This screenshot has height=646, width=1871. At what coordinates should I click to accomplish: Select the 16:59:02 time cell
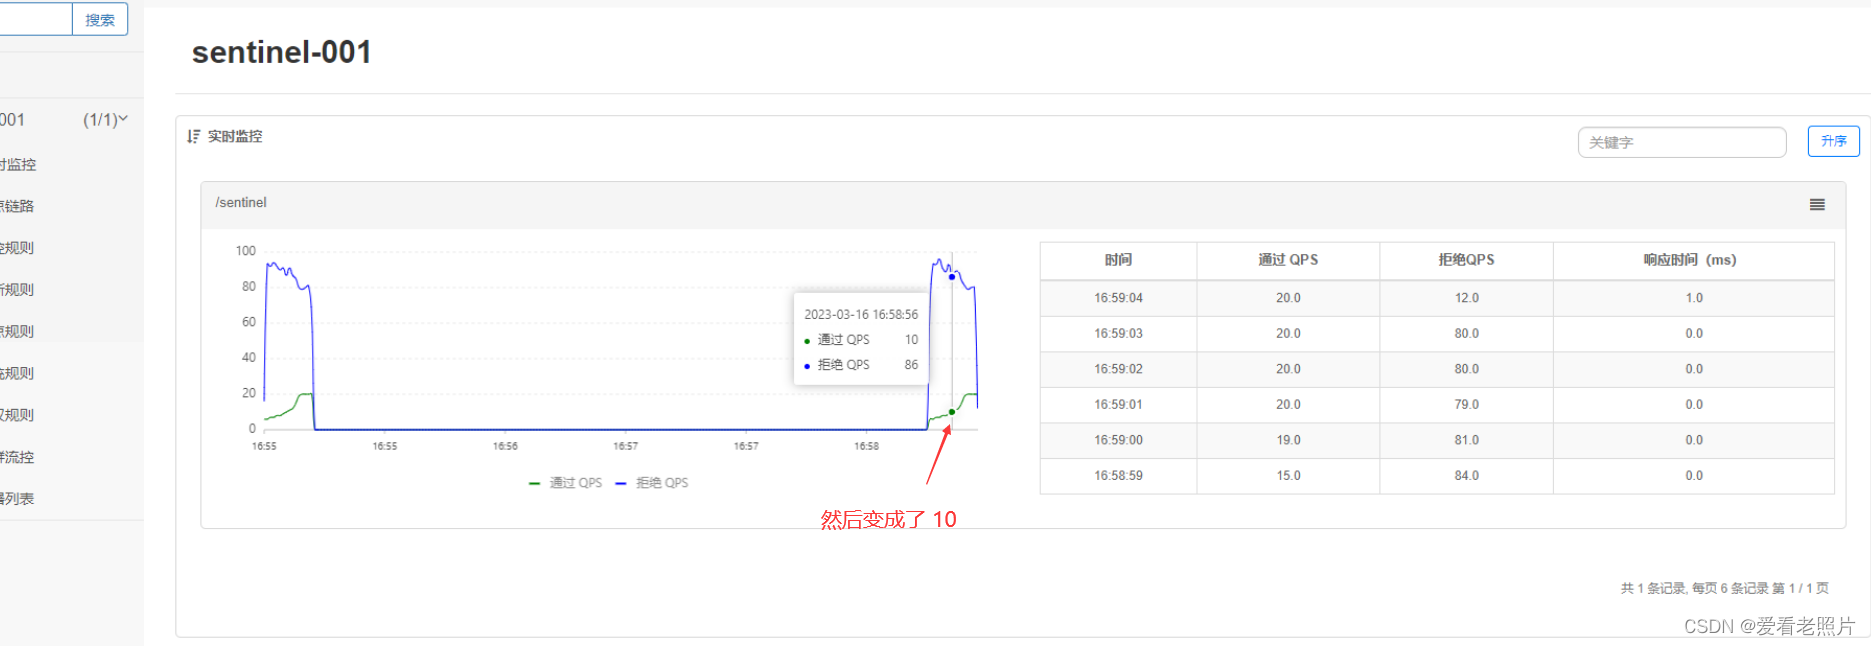(1118, 369)
